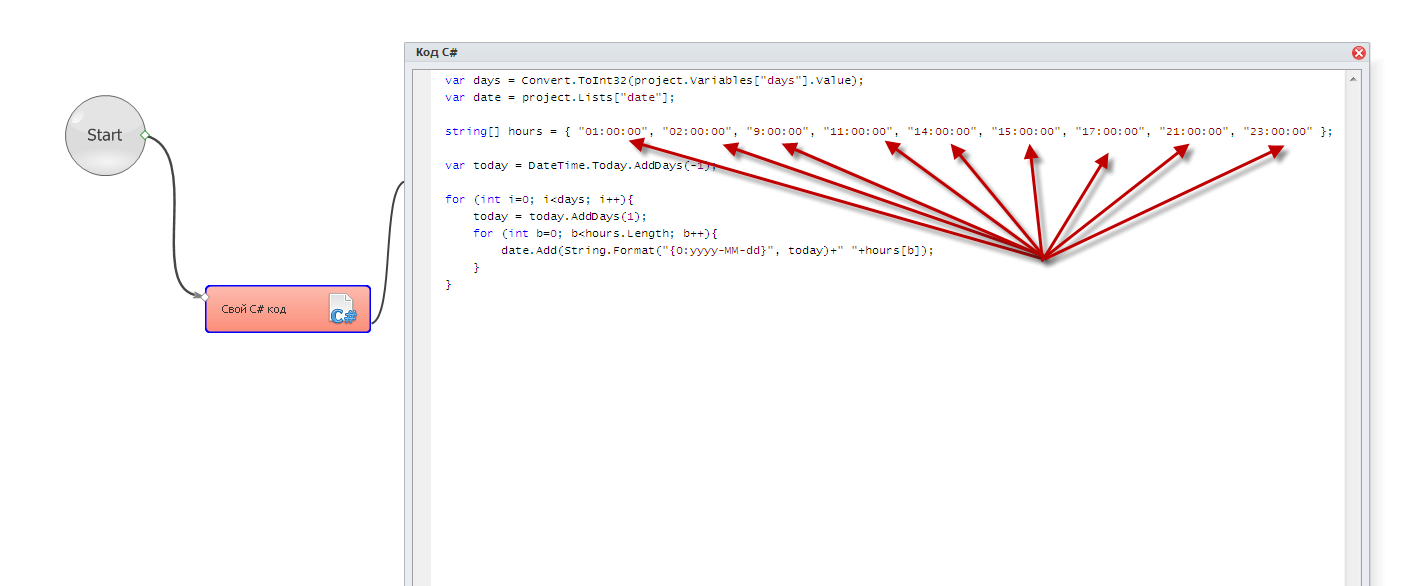Screen dimensions: 1402x586
Task: Close the 'Код C#' editor window
Action: coord(1359,53)
